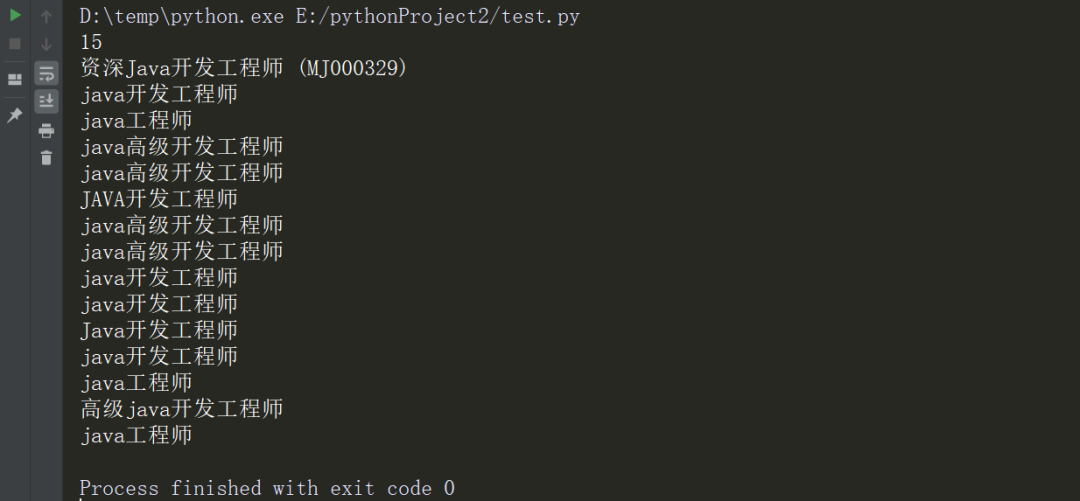Open the E:/pythonProject2/test.py path
Image resolution: width=1080 pixels, height=501 pixels.
click(438, 16)
